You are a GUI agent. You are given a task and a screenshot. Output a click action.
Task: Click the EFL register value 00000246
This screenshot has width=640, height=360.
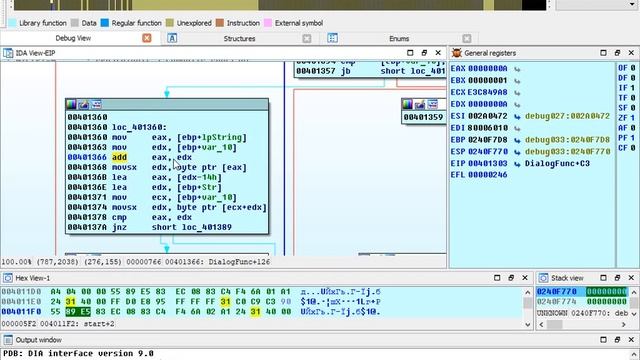487,175
